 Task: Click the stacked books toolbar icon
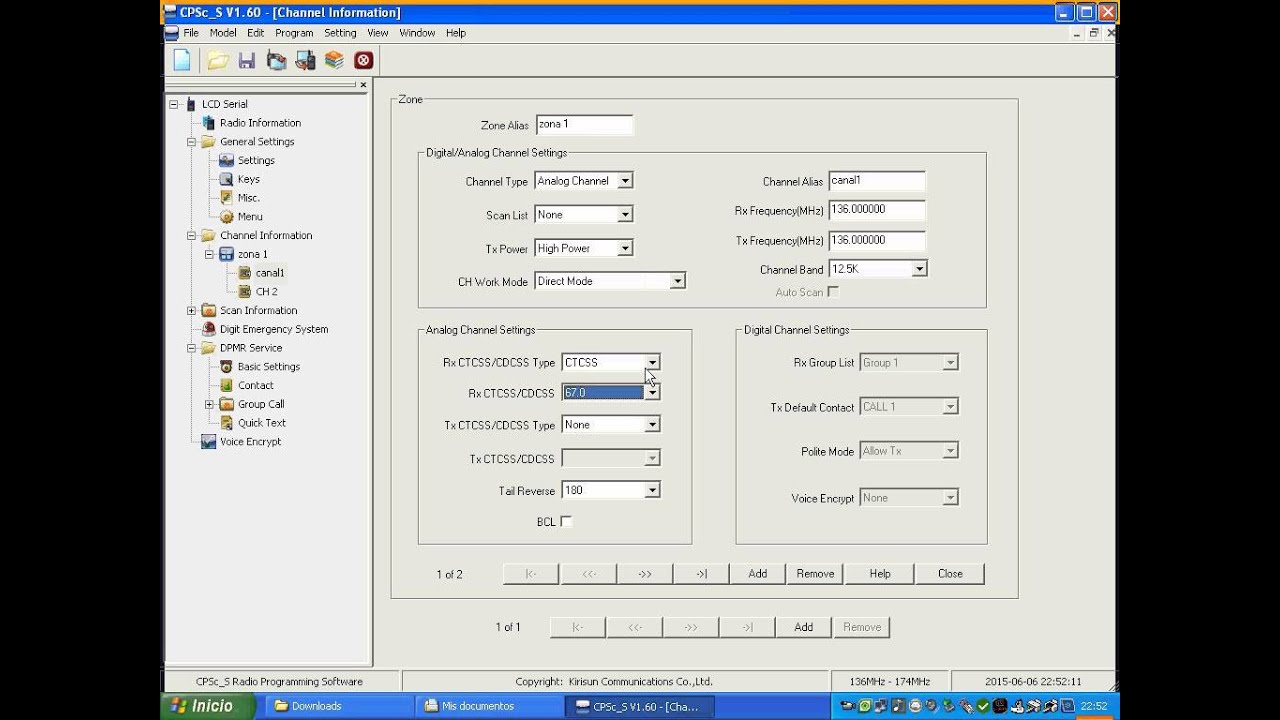tap(334, 60)
